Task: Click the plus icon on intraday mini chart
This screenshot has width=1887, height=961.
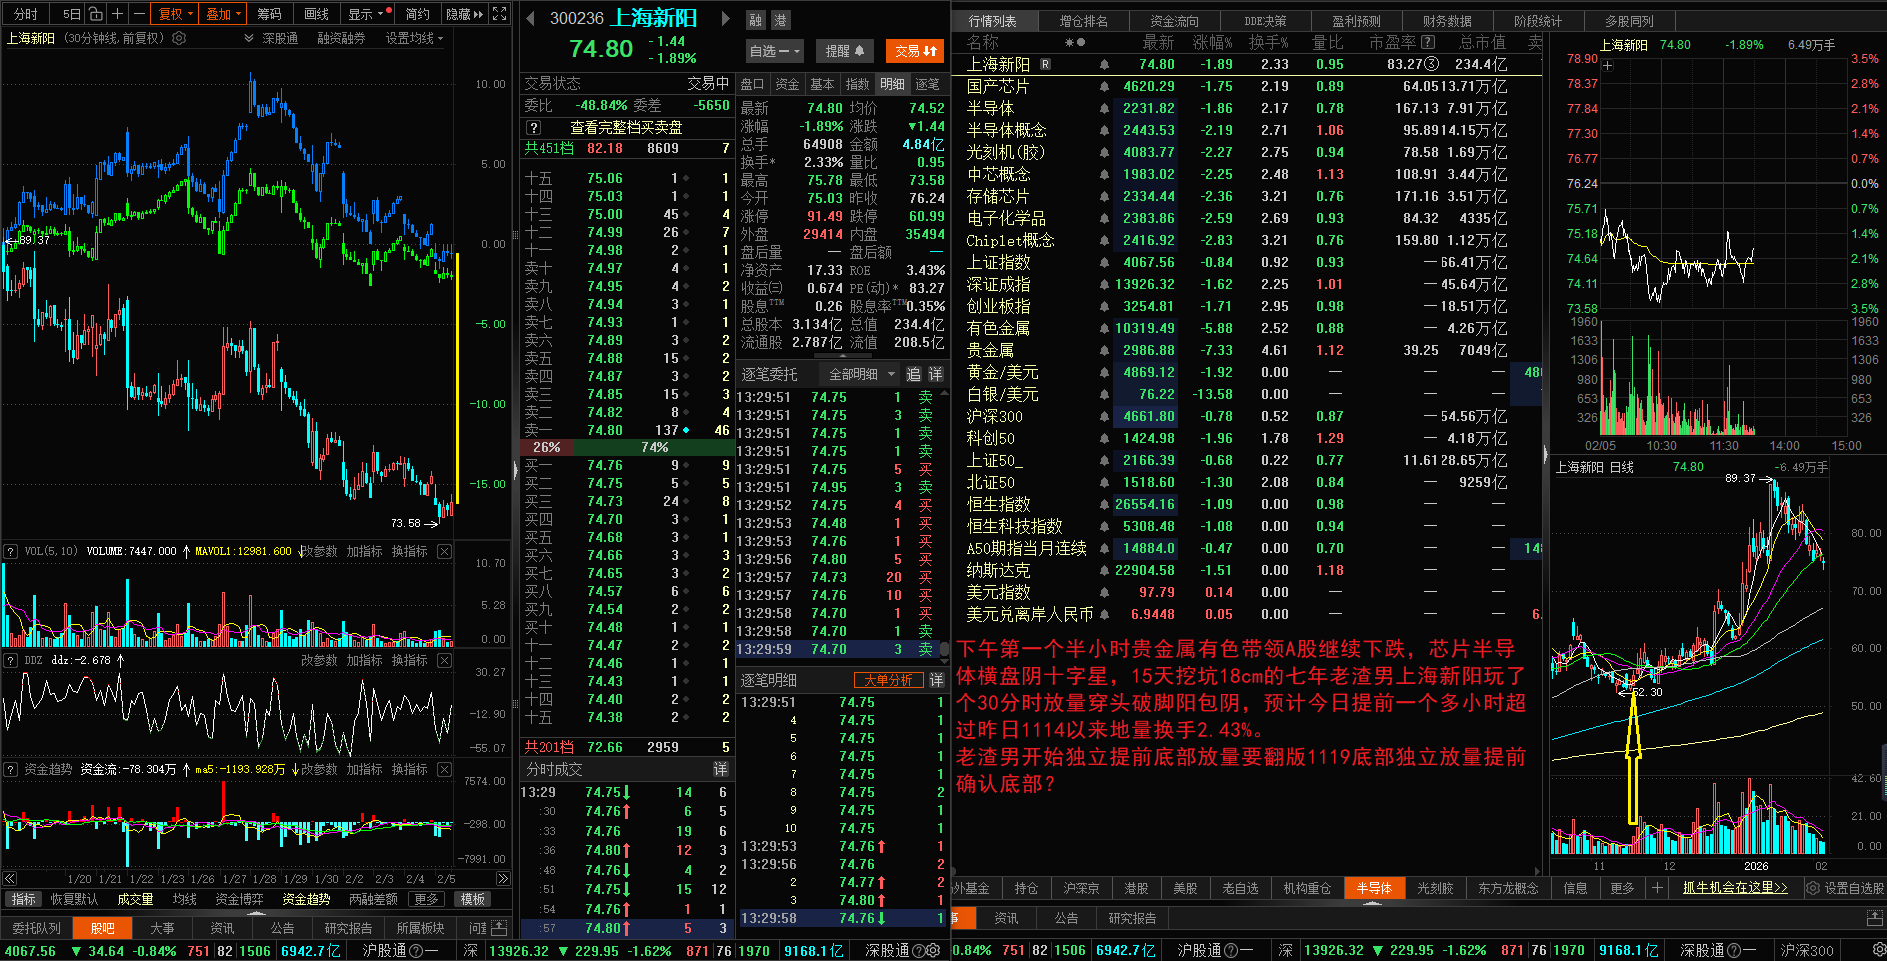Action: 1607,66
